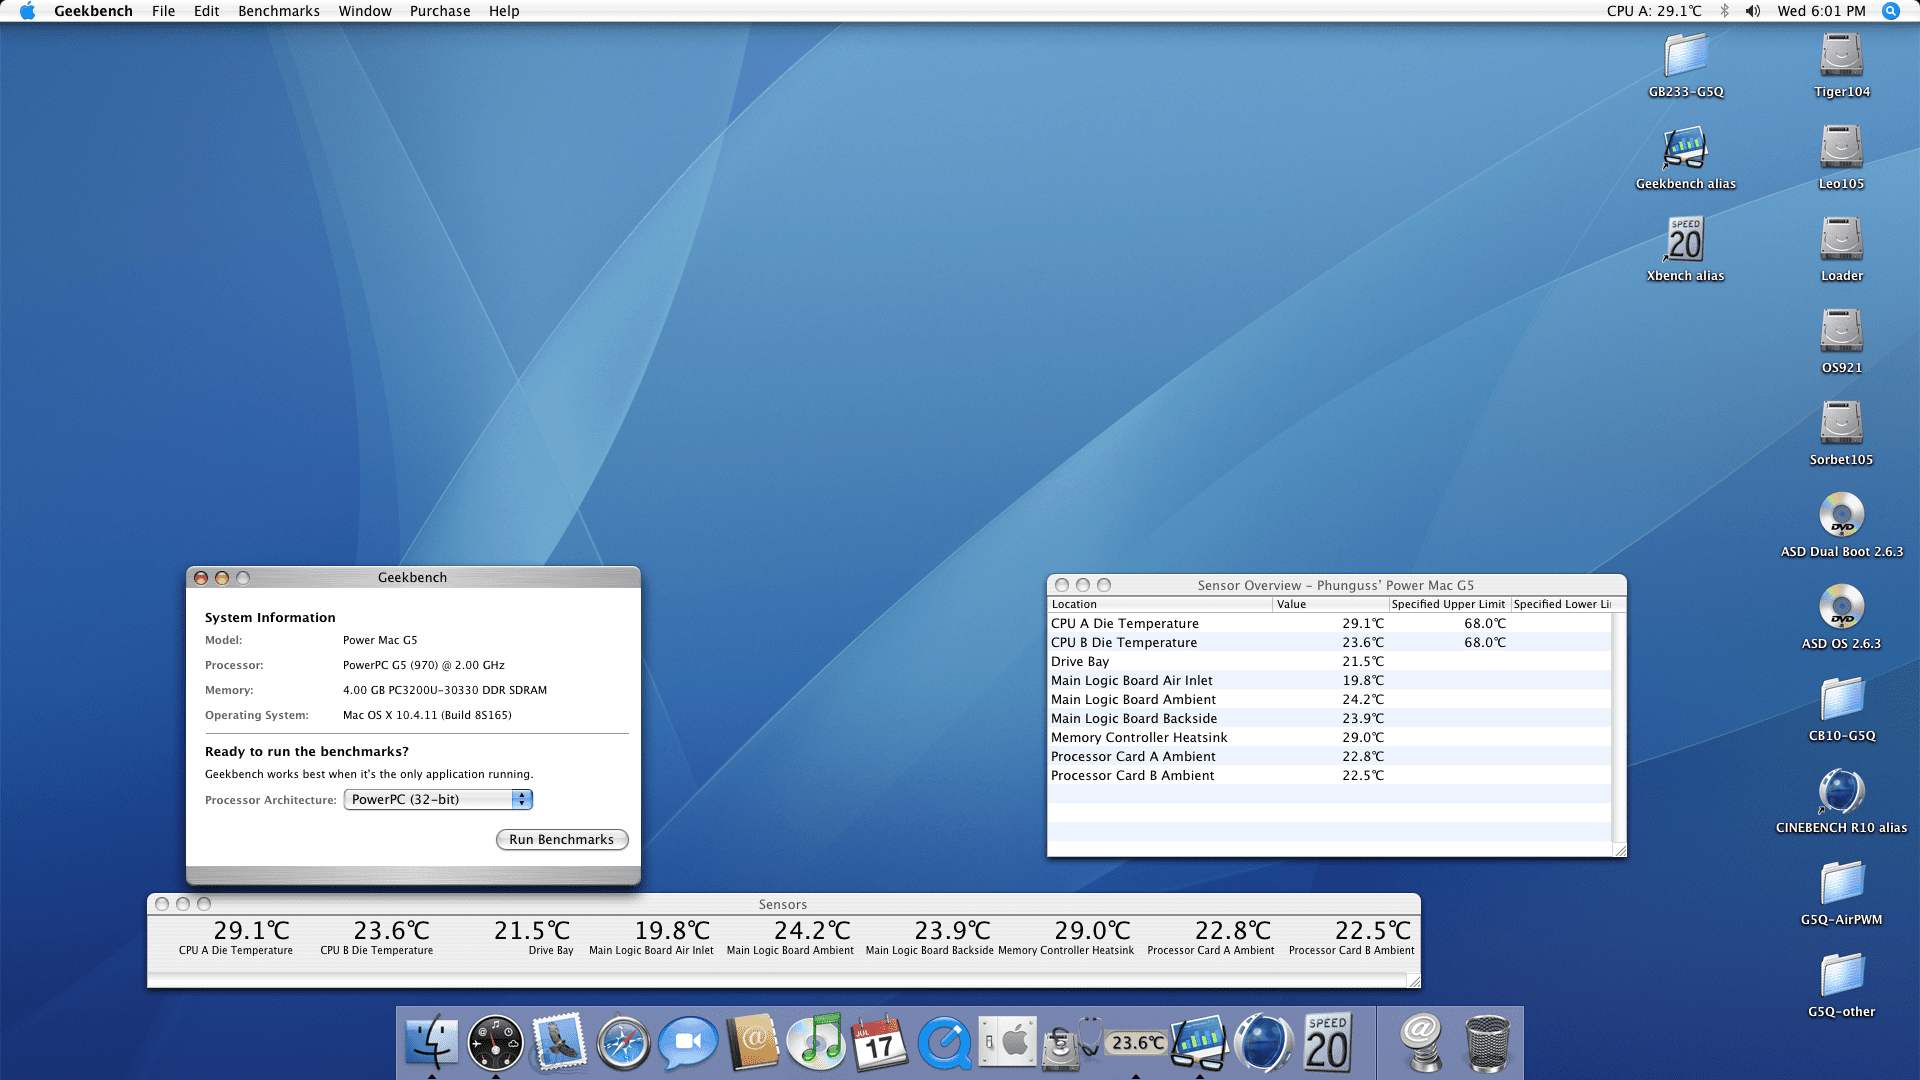Open the Processor Architecture dropdown
Screen dimensions: 1920x1080
(x=438, y=799)
